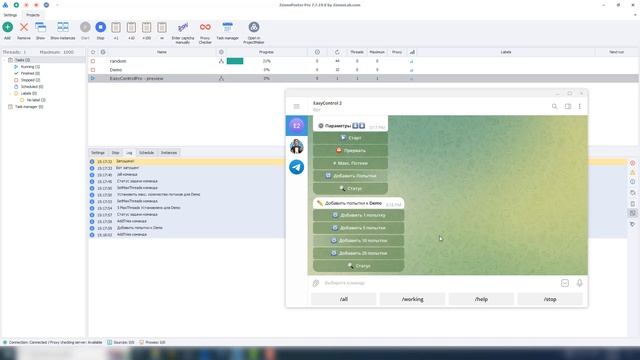
Task: Click the Show instances icon
Action: (62, 27)
